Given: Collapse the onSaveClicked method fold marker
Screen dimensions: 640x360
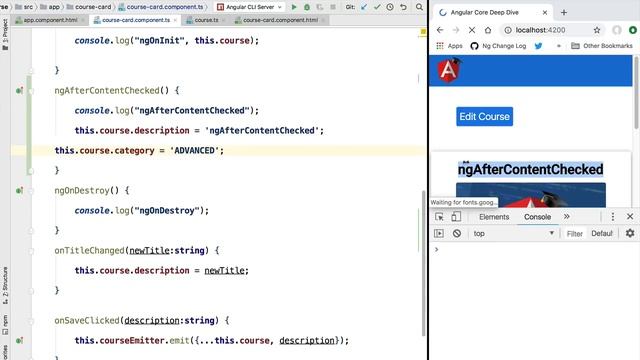Looking at the screenshot, I should (31, 321).
